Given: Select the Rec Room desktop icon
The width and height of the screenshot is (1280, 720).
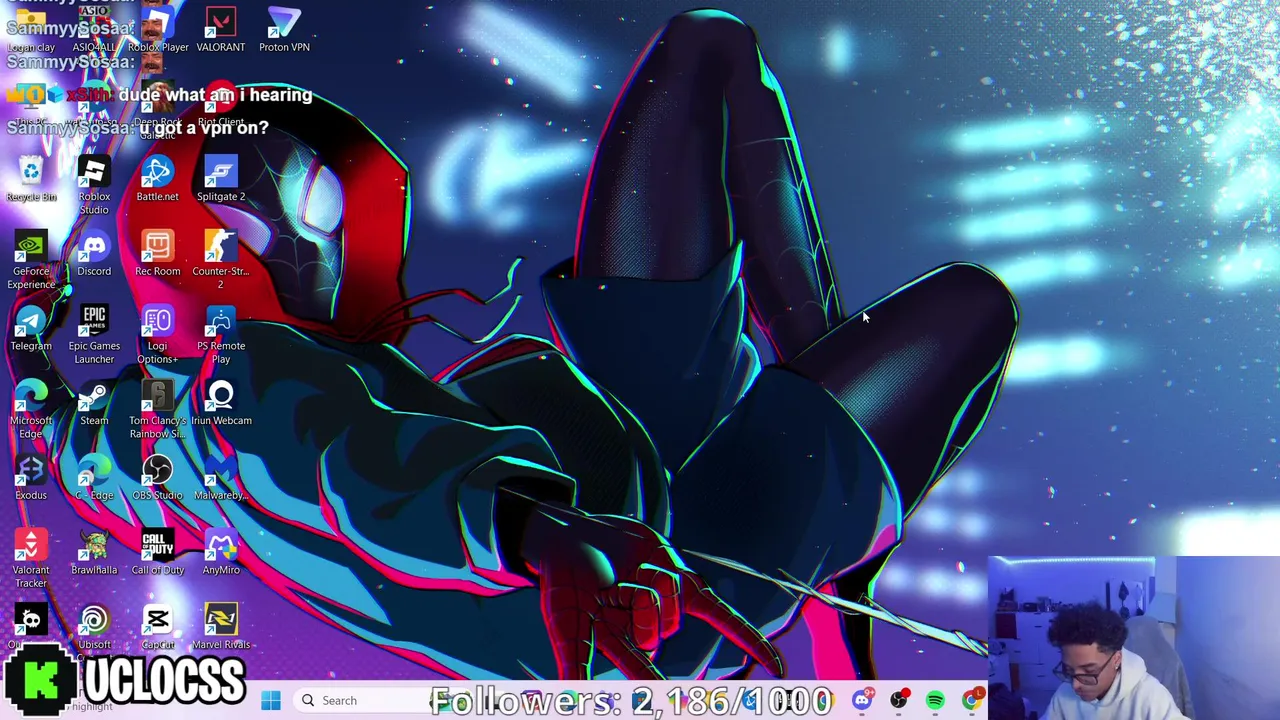Looking at the screenshot, I should pos(157,254).
